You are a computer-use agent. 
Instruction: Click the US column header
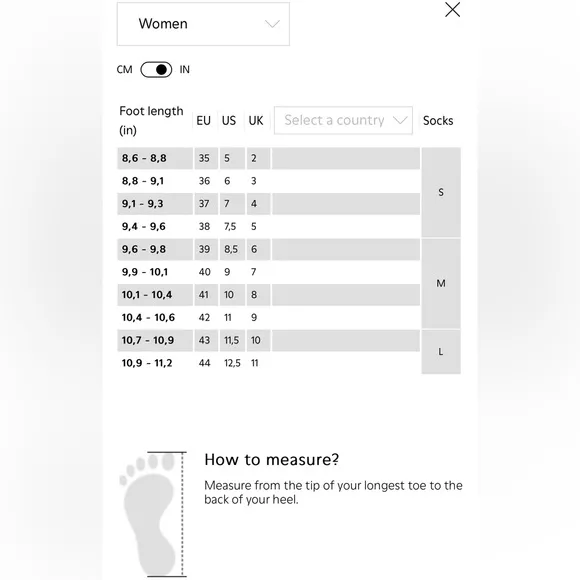coord(229,121)
